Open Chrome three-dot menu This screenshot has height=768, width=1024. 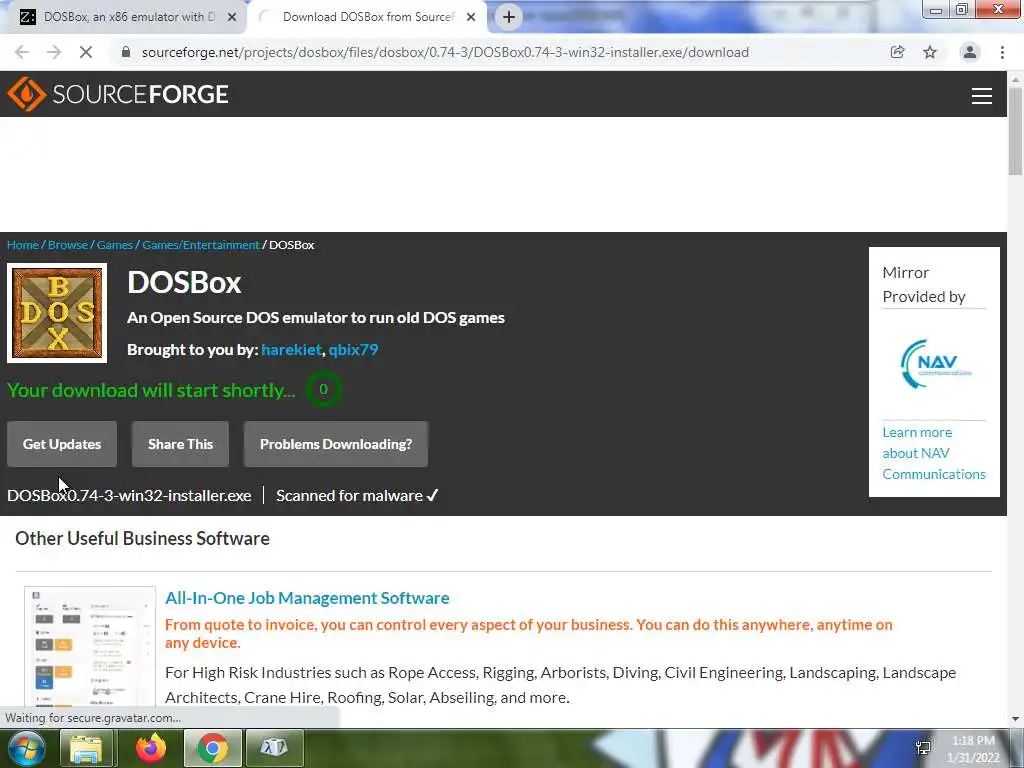1002,52
